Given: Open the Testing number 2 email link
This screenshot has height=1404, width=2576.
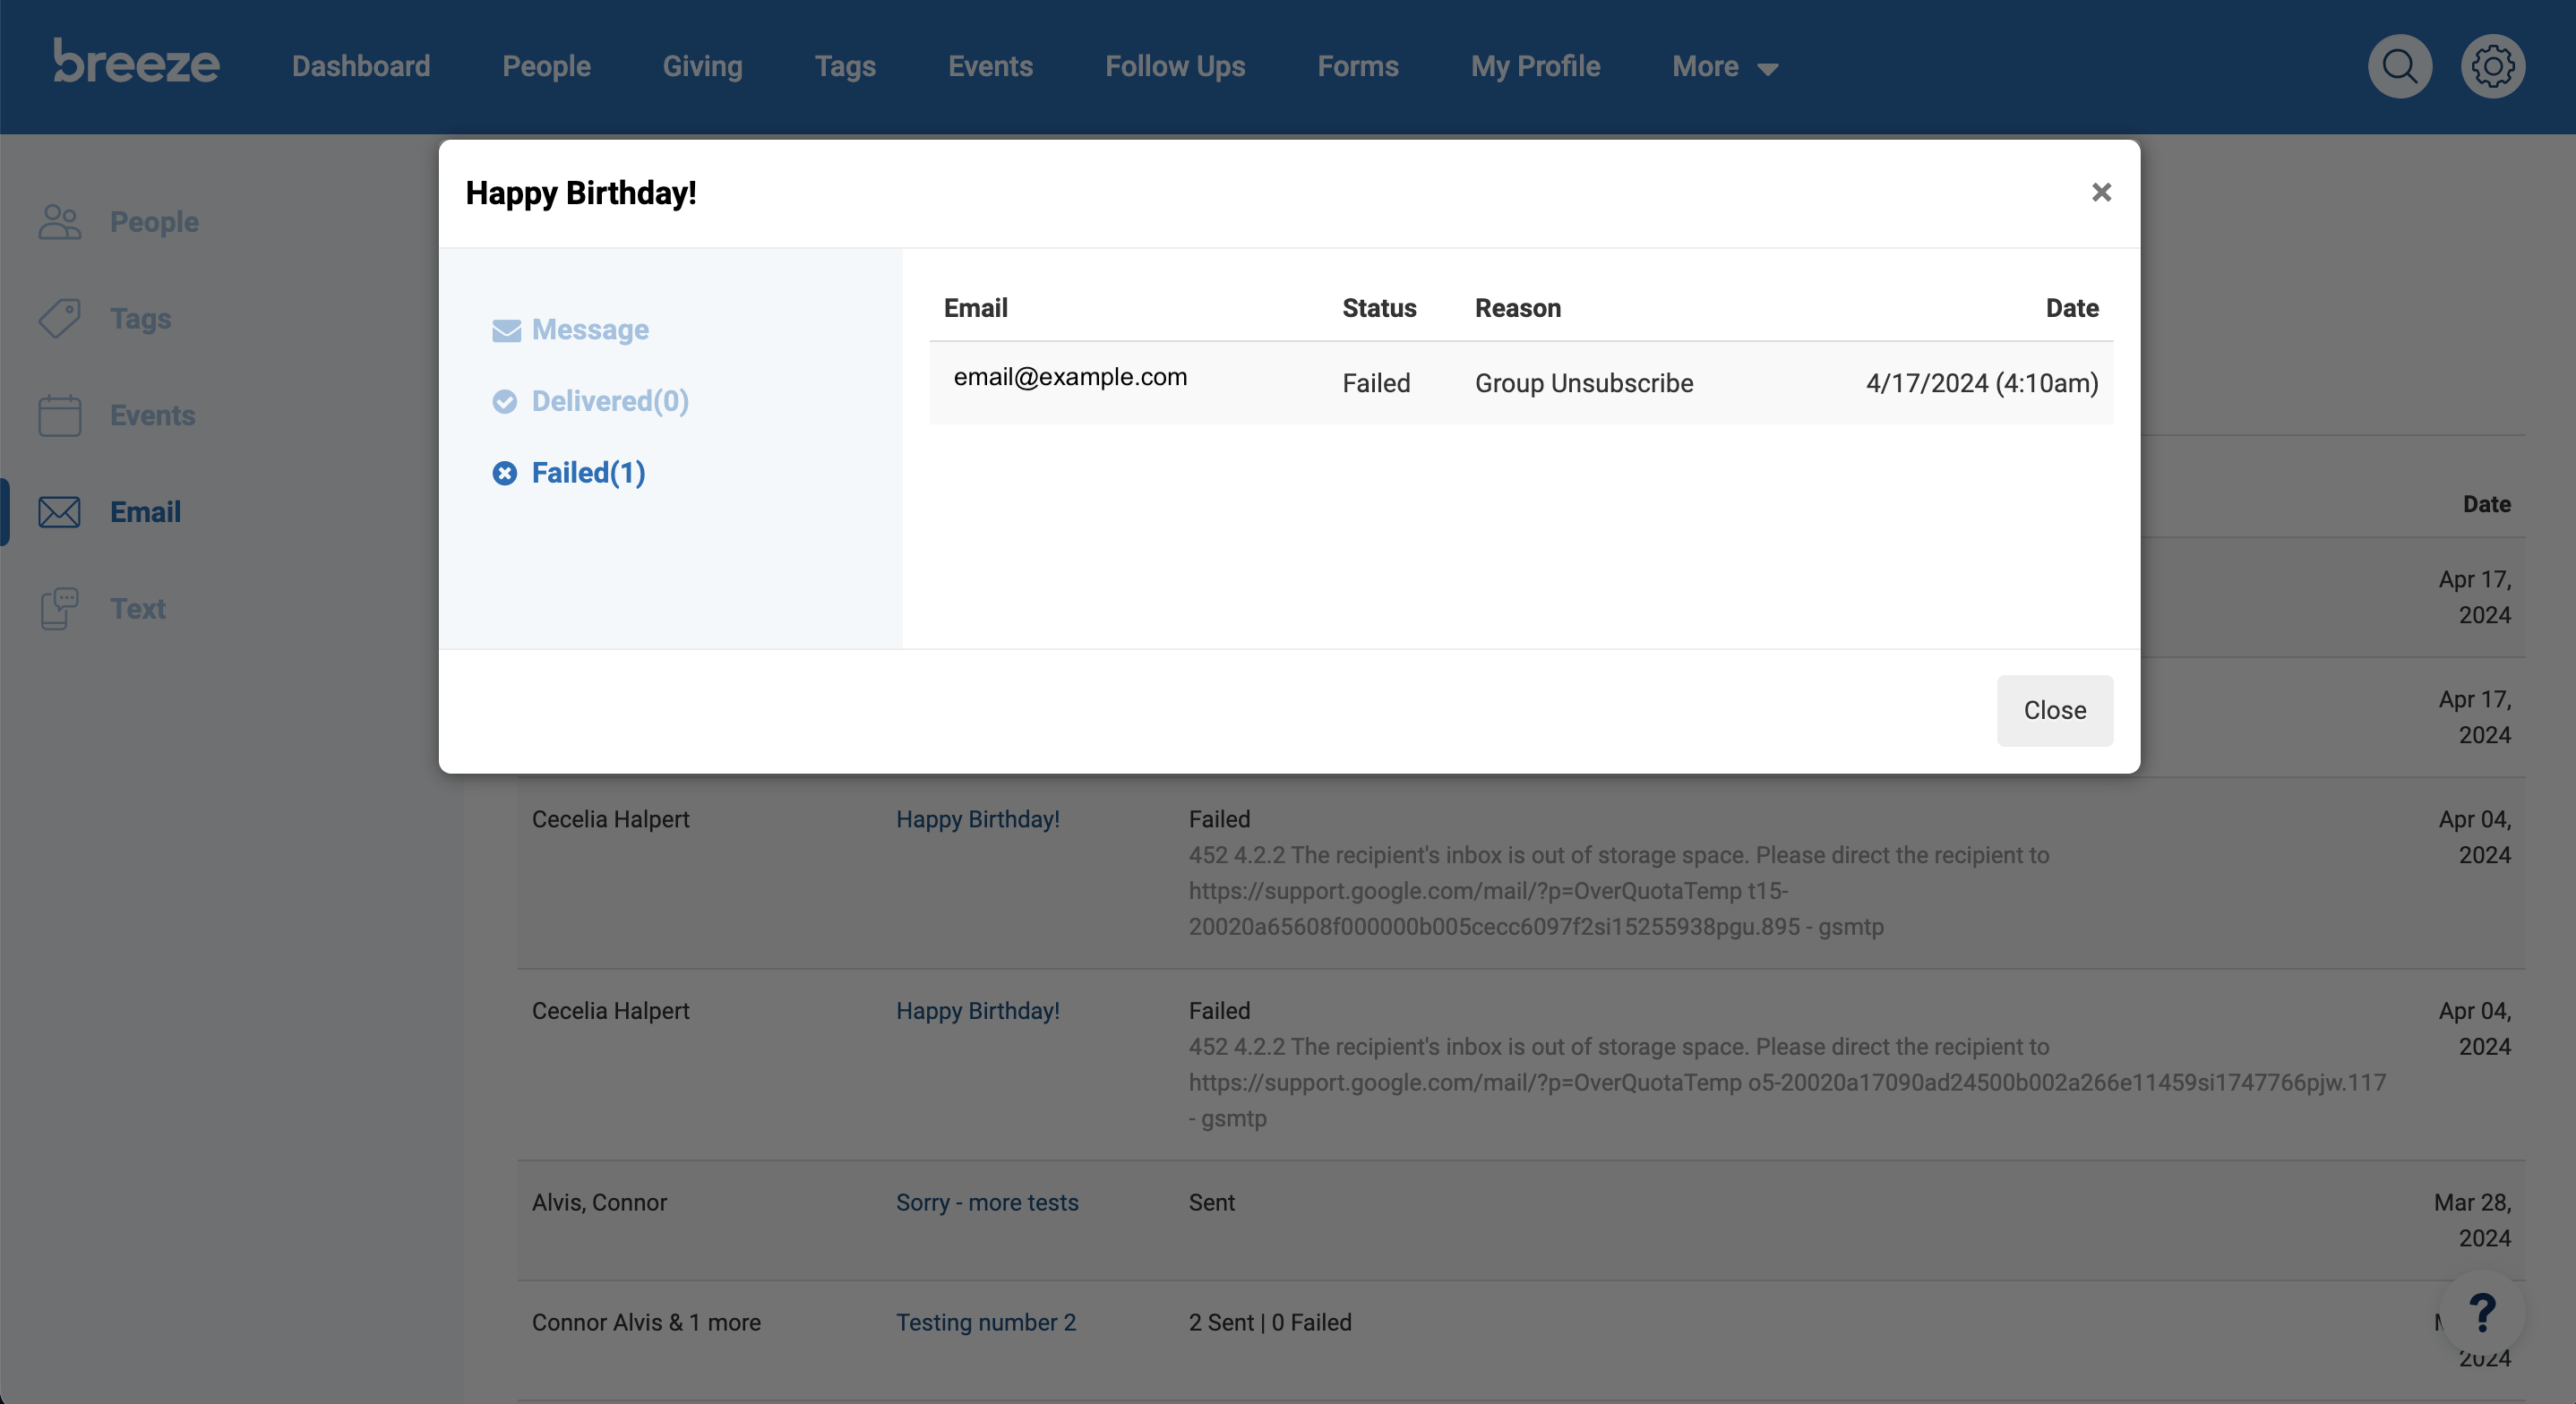Looking at the screenshot, I should coord(986,1322).
